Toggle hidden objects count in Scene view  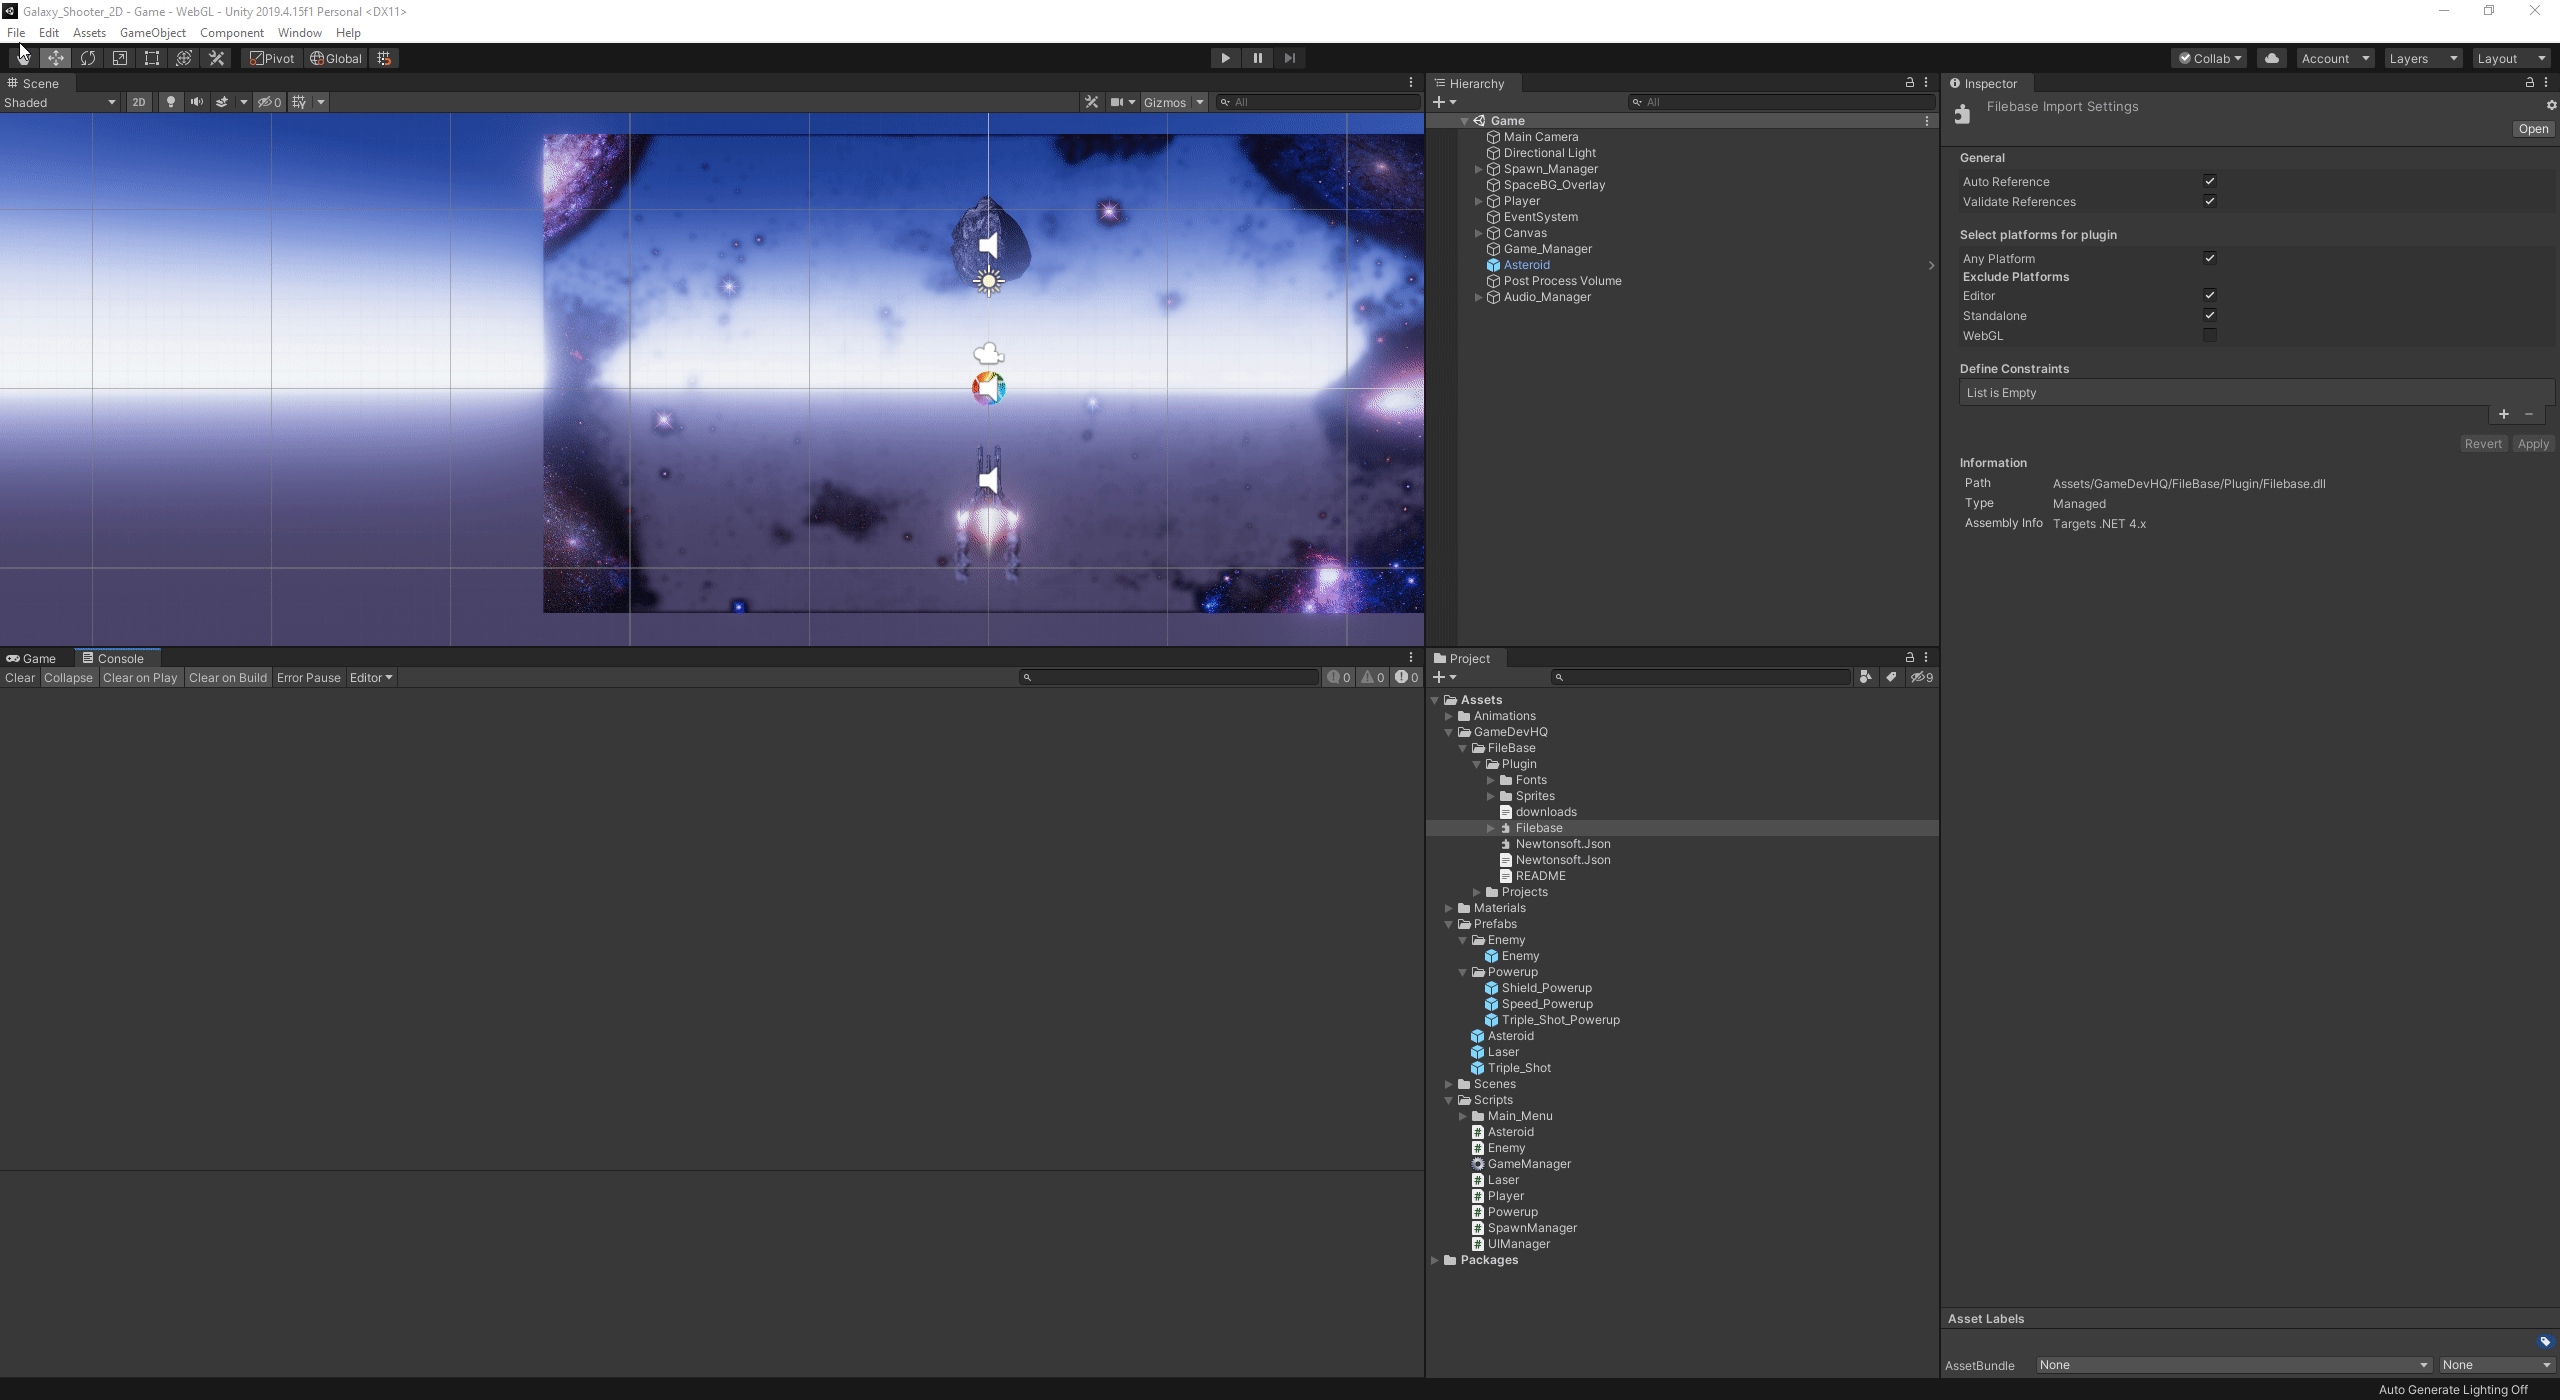[270, 102]
